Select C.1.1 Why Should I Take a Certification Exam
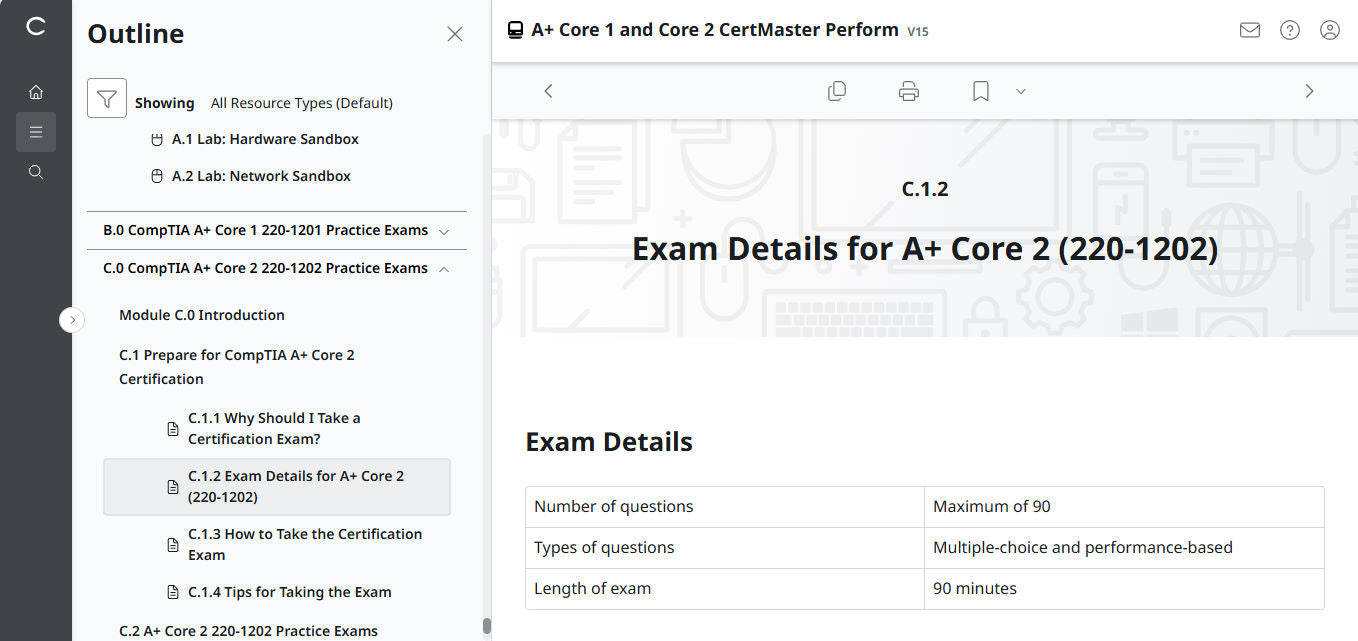Image resolution: width=1358 pixels, height=641 pixels. [274, 427]
